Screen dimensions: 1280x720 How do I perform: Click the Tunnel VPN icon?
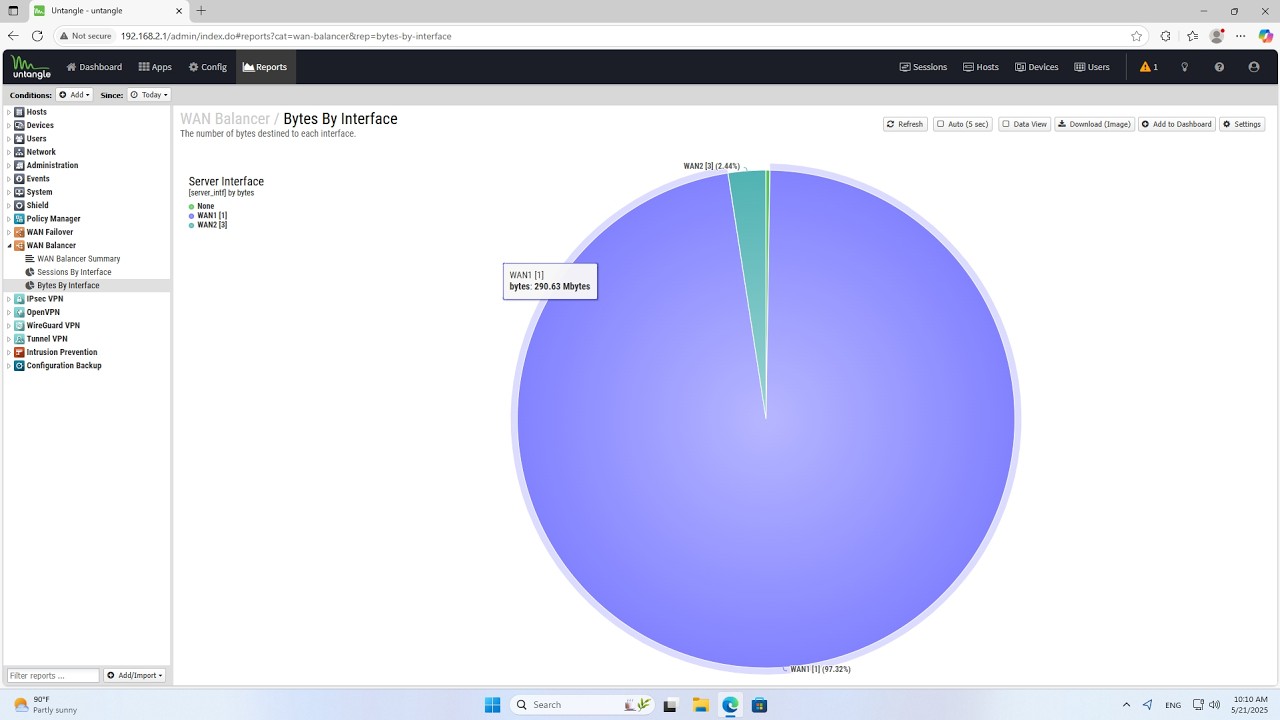19,339
